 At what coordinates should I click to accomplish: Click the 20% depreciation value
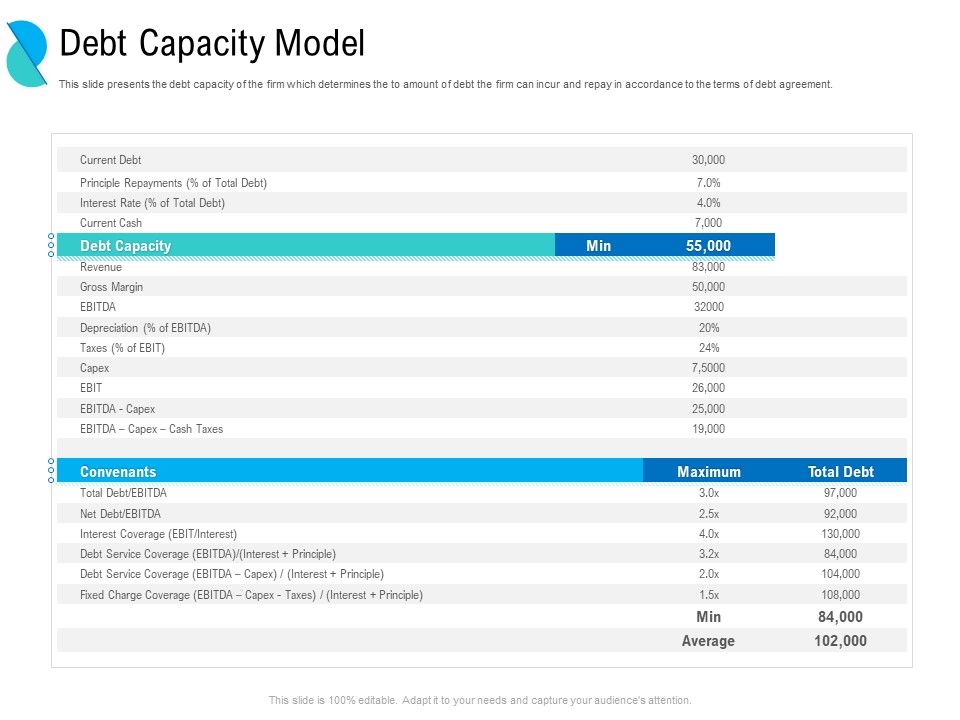point(708,328)
